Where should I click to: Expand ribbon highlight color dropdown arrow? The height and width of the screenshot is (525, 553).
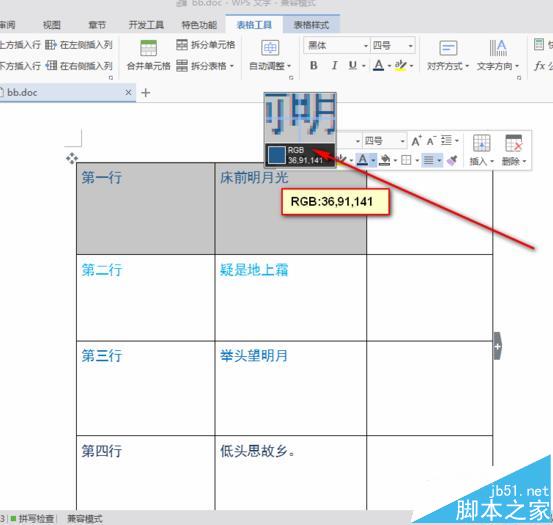411,66
